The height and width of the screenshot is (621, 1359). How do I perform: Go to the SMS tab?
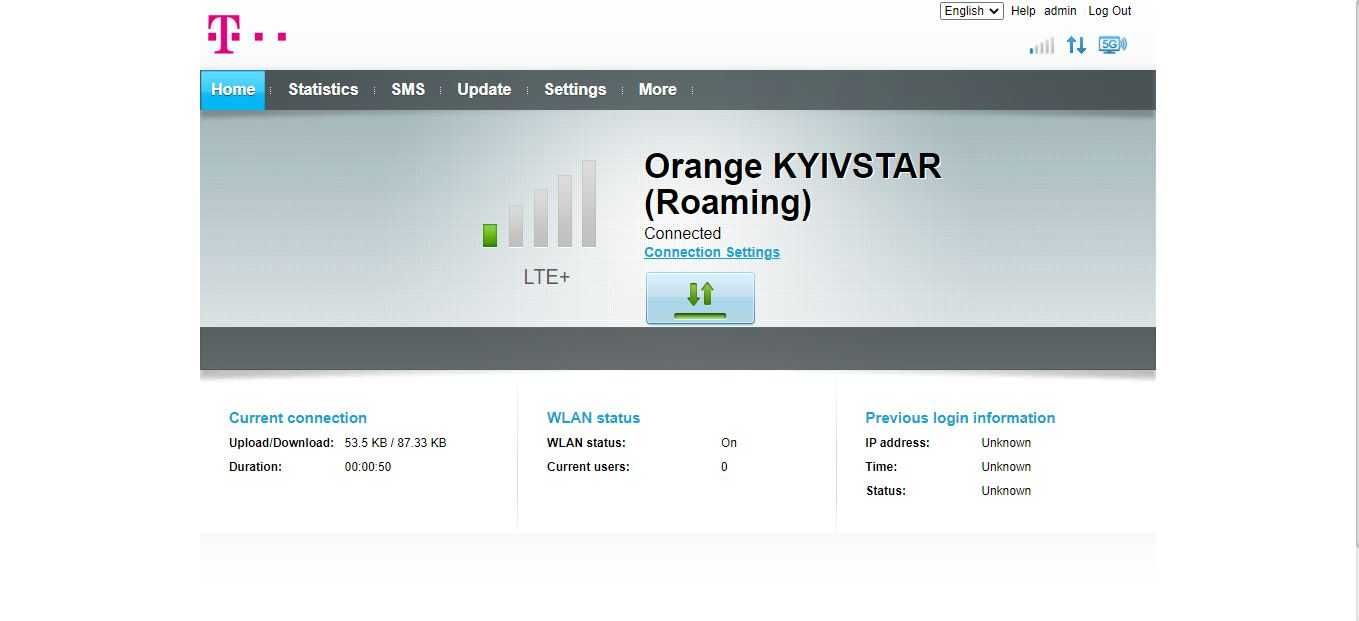[408, 89]
